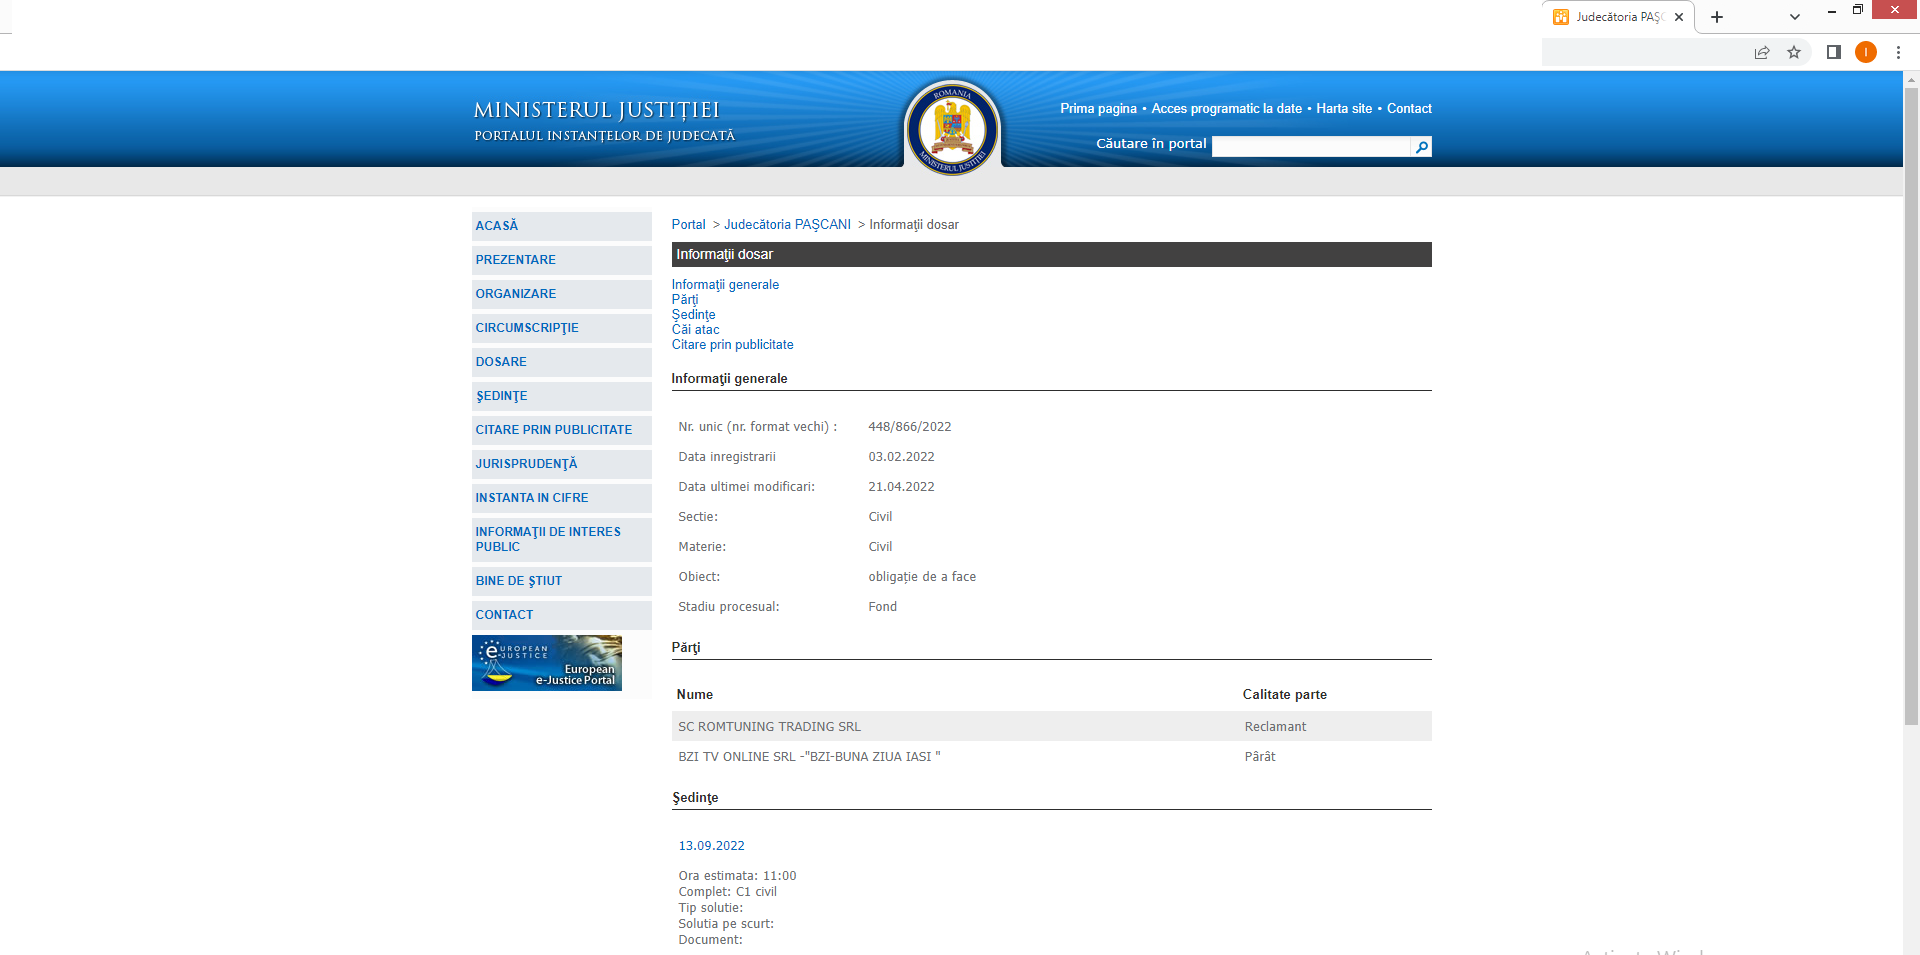Click the page vertical scrollbar
Image resolution: width=1920 pixels, height=955 pixels.
coord(1911,400)
